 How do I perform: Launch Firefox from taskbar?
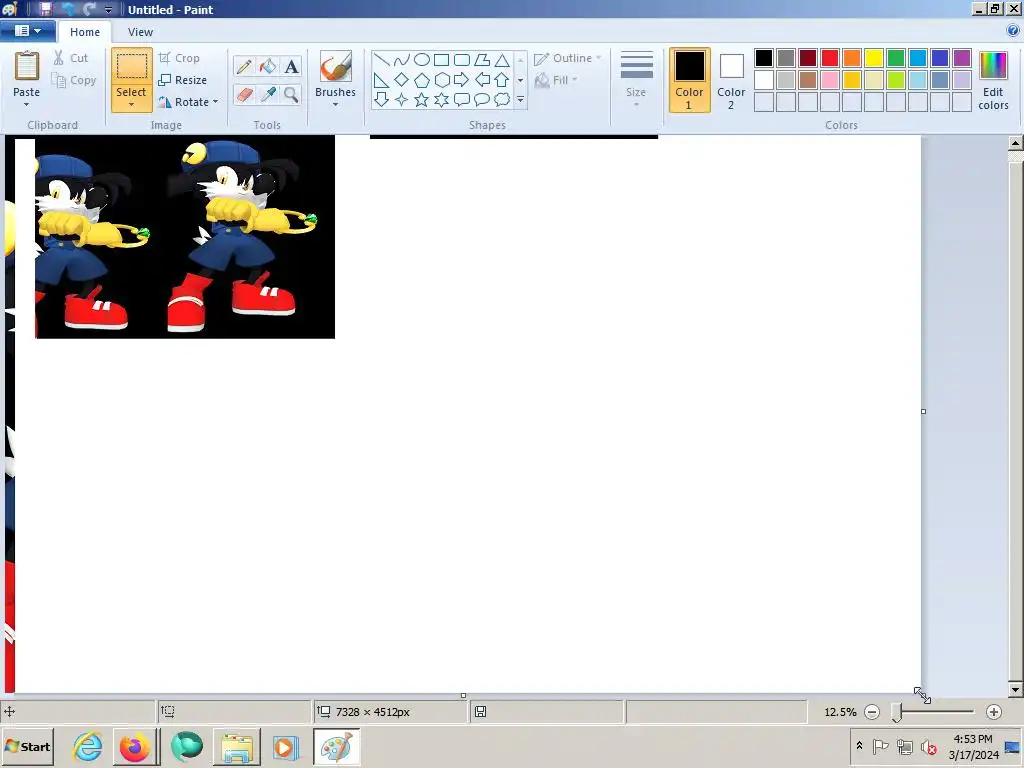135,746
